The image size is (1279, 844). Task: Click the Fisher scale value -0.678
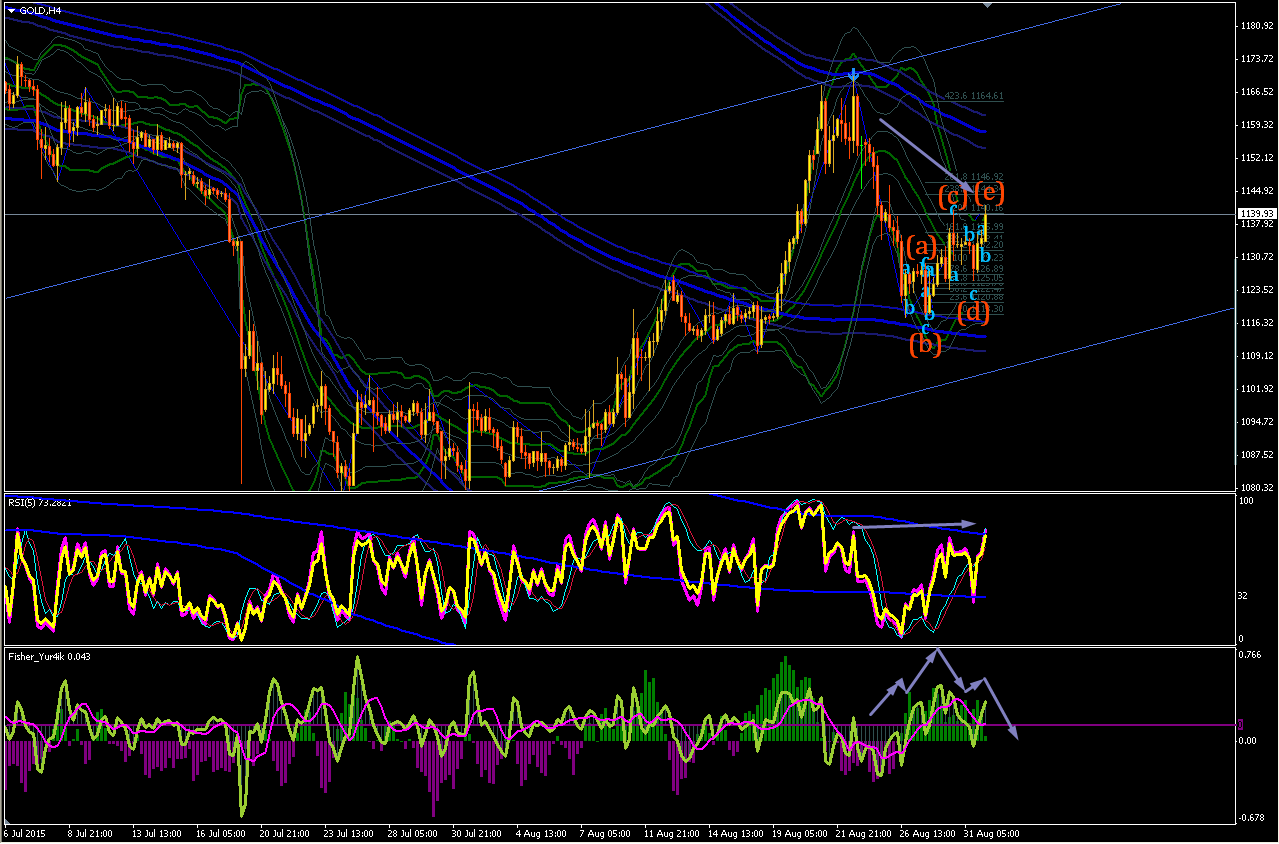coord(1251,817)
